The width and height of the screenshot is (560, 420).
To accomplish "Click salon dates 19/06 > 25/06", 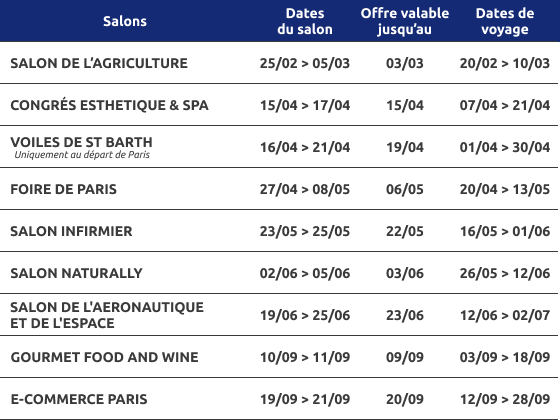I will coord(305,315).
